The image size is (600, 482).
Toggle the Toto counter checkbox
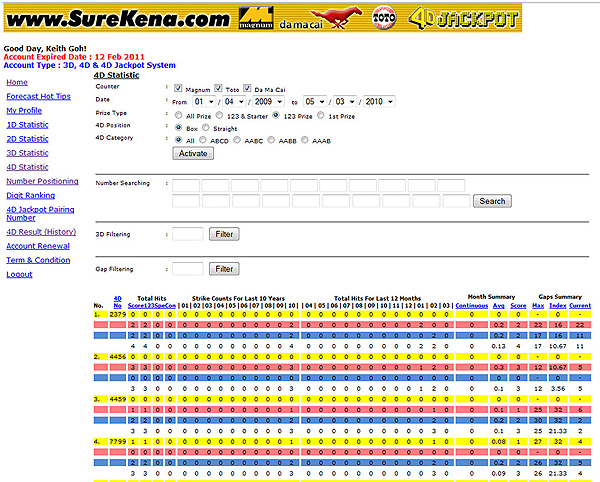(x=218, y=88)
